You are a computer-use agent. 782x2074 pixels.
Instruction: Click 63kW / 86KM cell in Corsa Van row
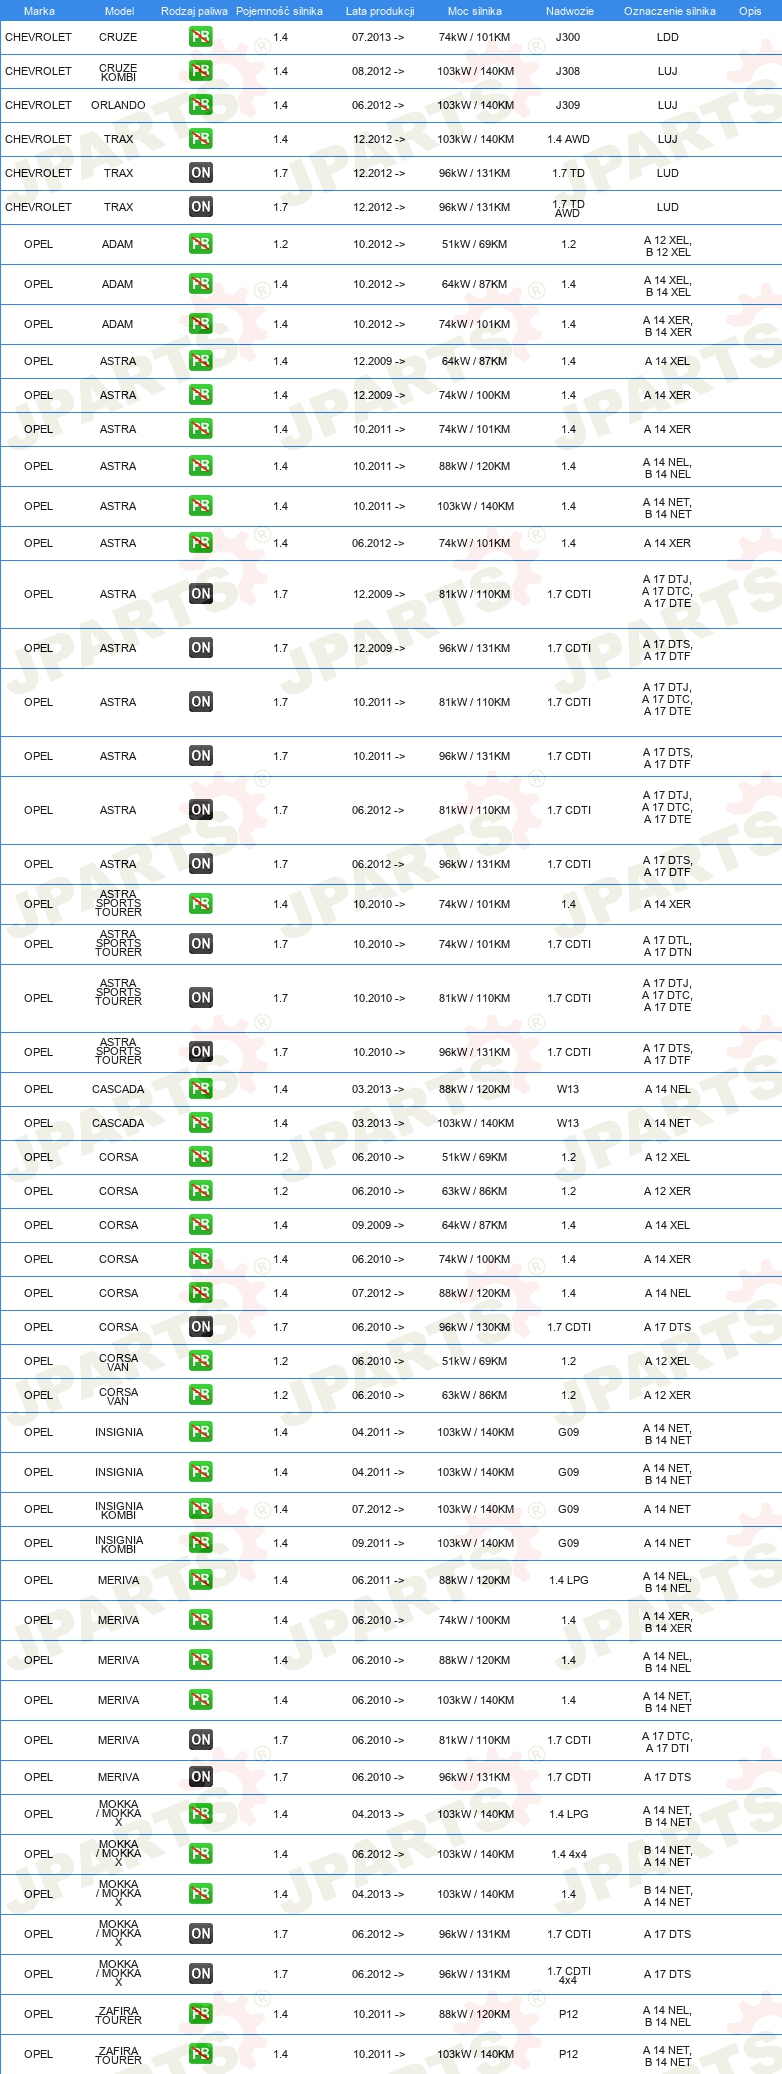pyautogui.click(x=474, y=1395)
